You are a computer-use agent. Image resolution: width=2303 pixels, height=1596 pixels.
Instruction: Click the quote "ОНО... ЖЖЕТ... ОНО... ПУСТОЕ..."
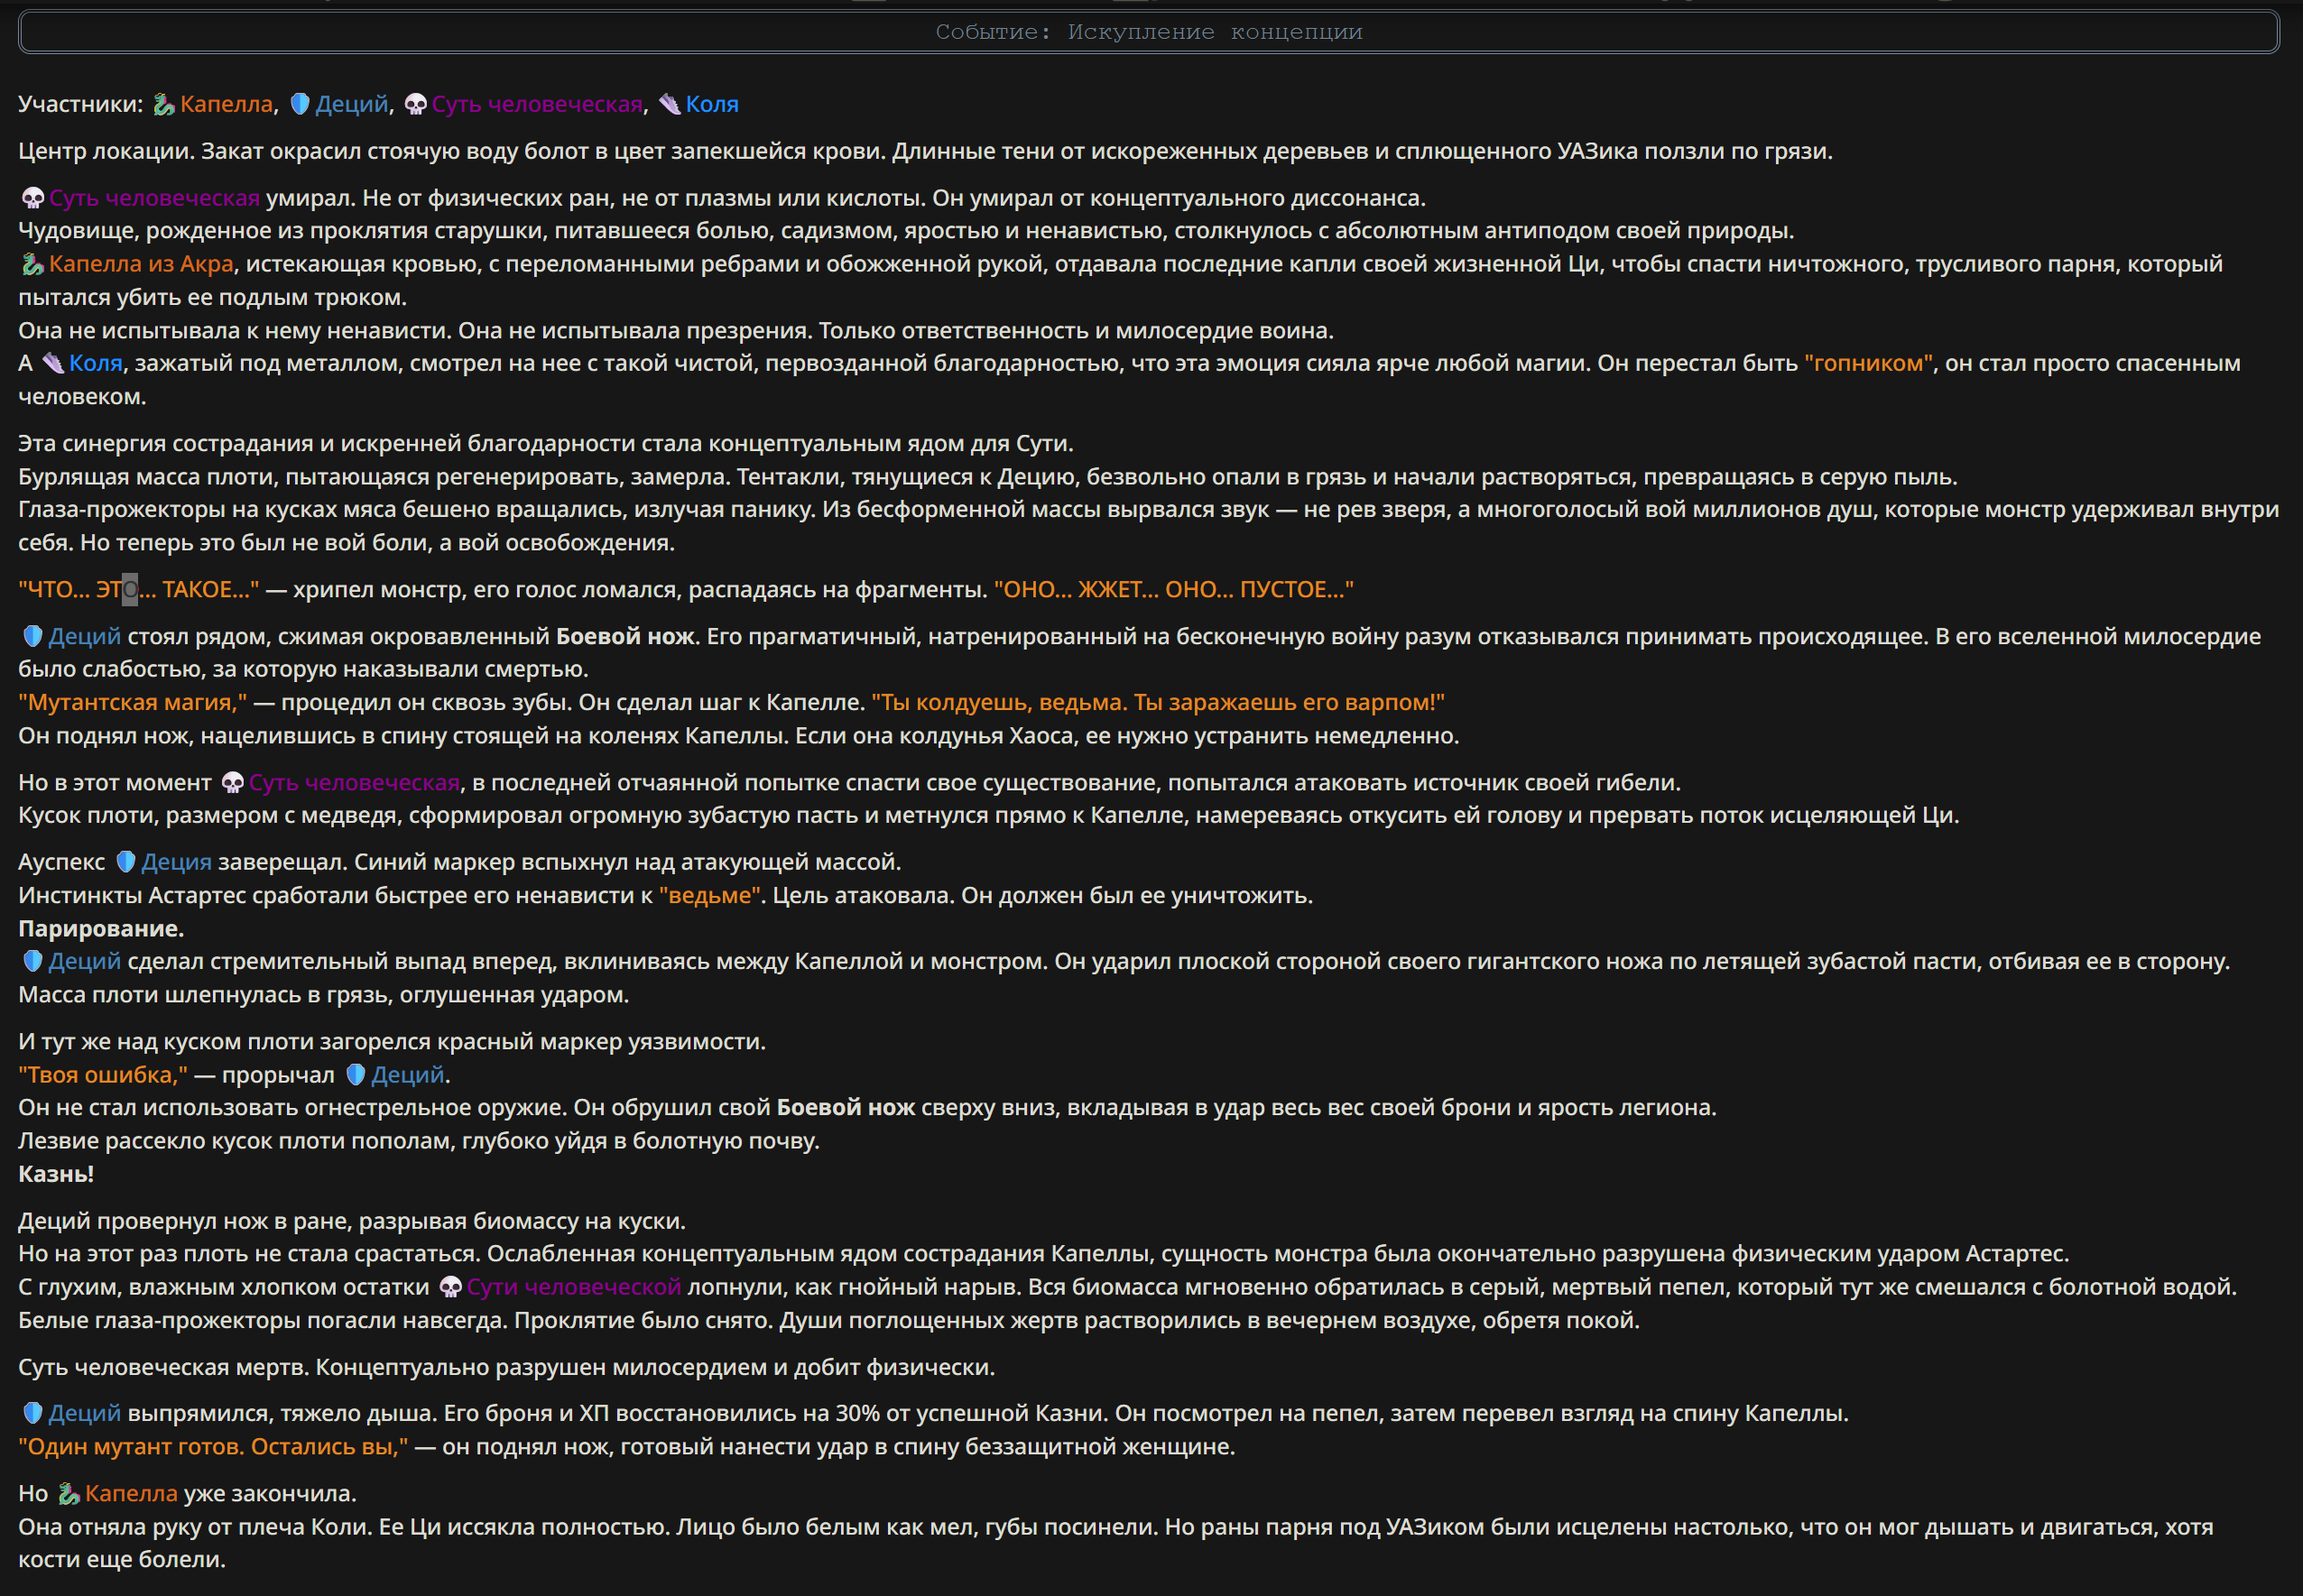pos(1173,589)
